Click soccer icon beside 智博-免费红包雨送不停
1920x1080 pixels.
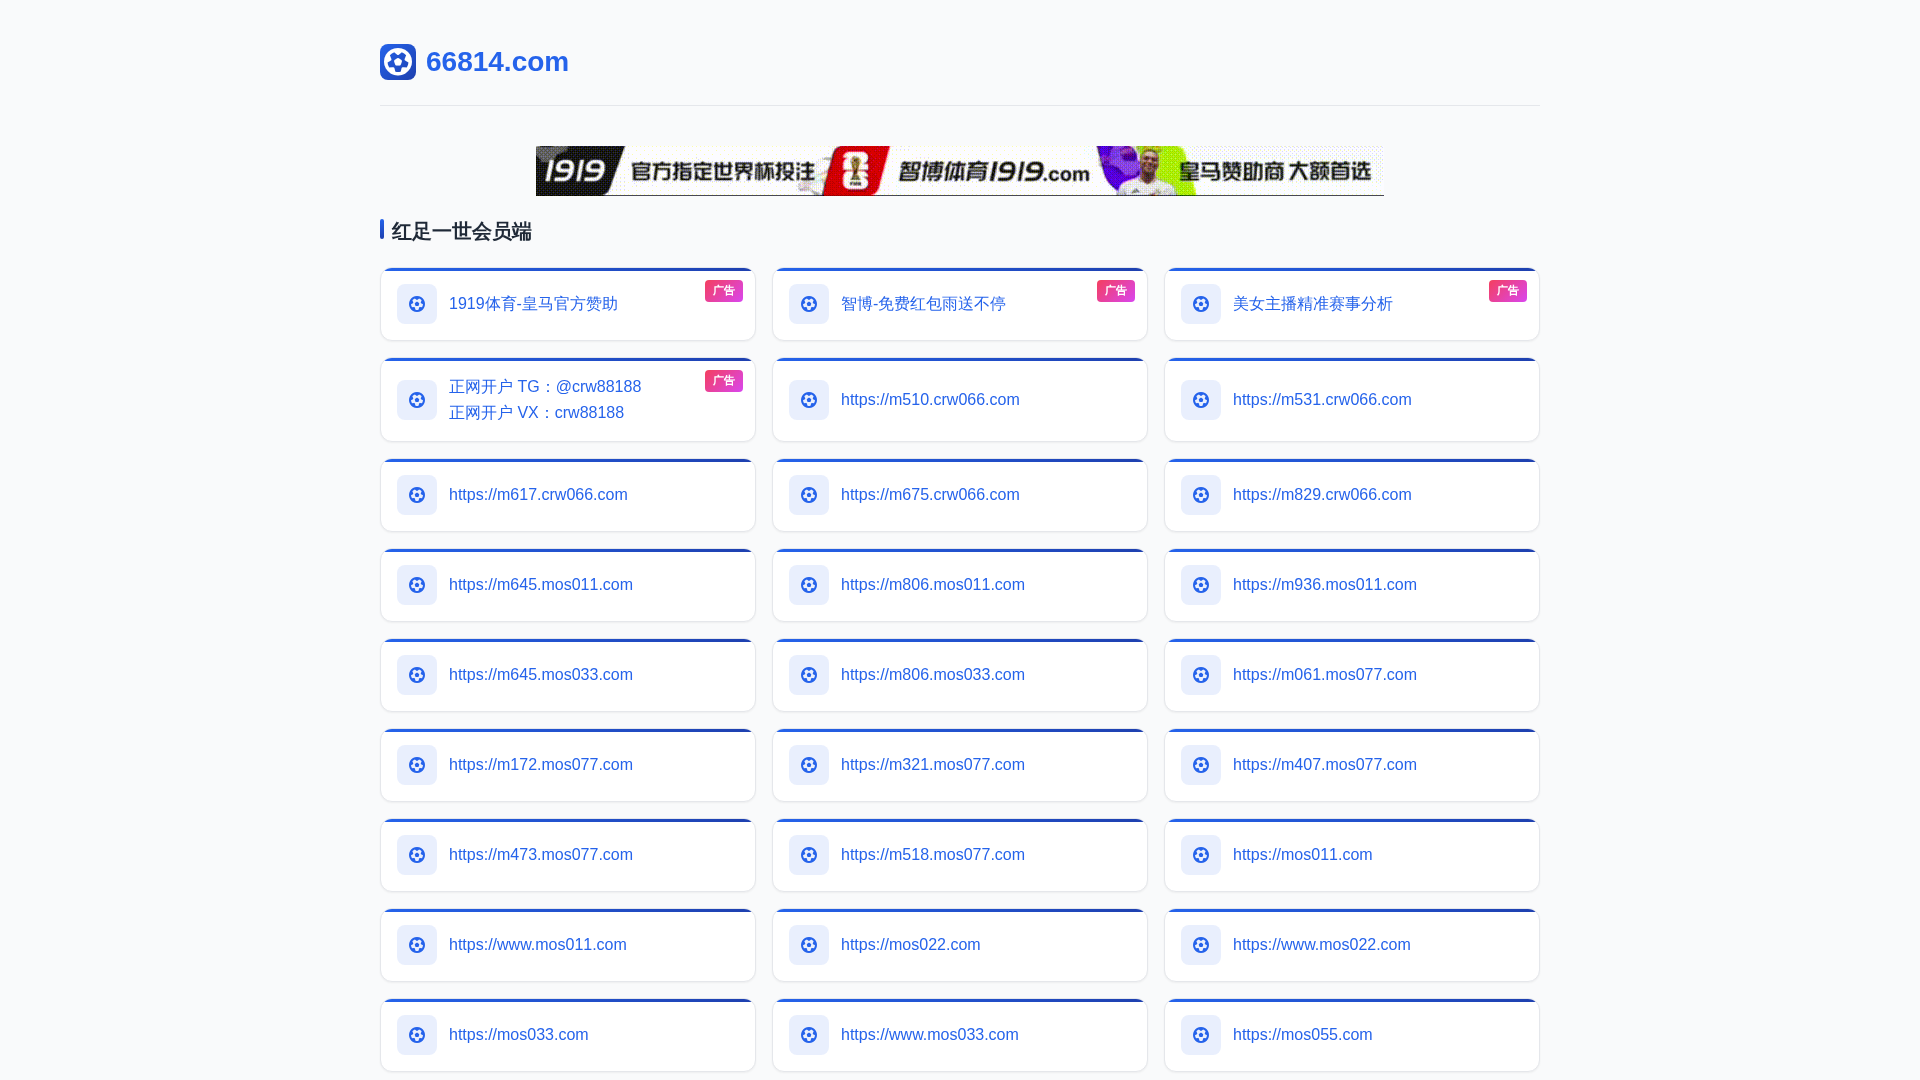tap(809, 304)
